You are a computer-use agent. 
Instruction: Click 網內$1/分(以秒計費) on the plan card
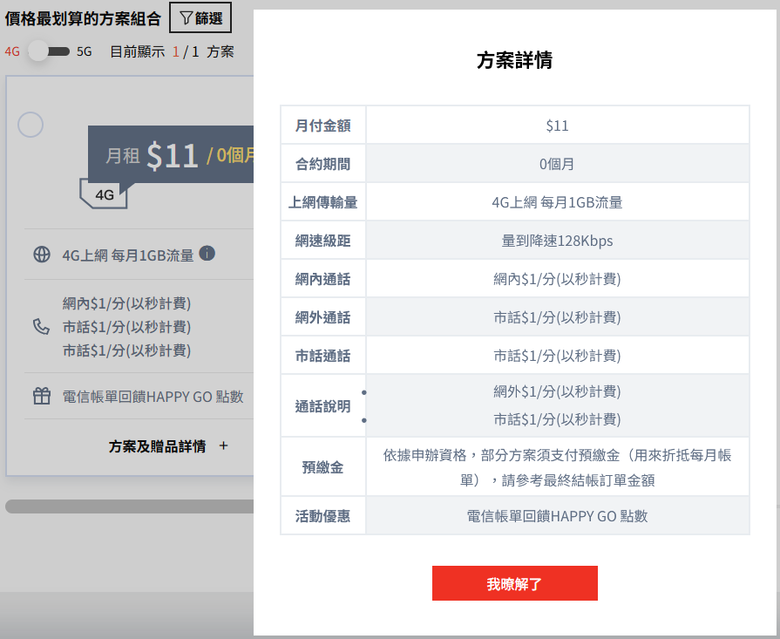(x=126, y=303)
